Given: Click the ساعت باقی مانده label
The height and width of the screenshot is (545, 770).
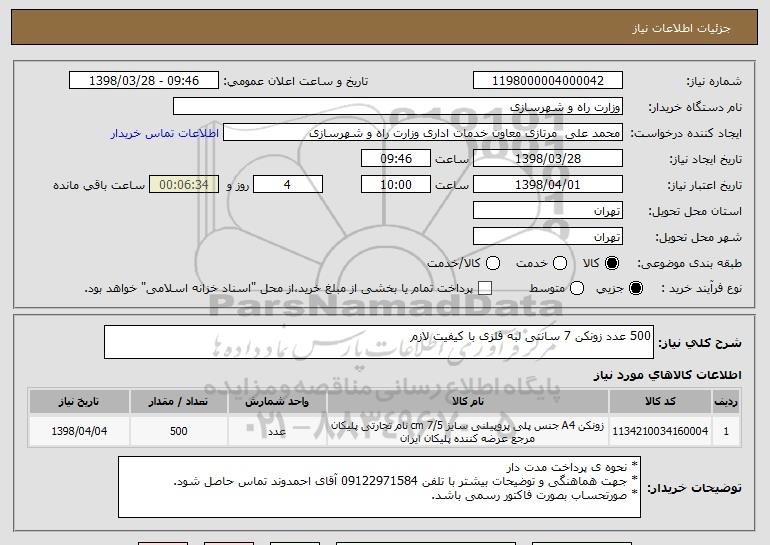Looking at the screenshot, I should [99, 185].
